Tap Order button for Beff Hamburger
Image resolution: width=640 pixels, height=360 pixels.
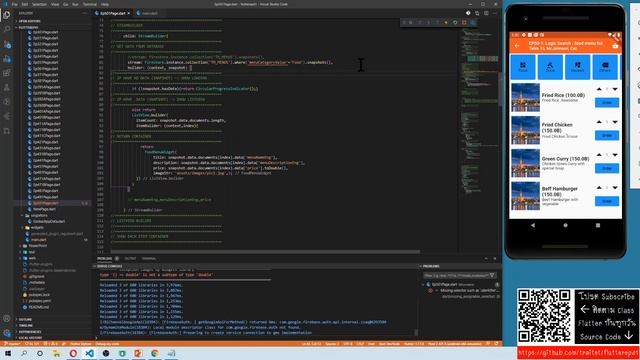tap(607, 201)
